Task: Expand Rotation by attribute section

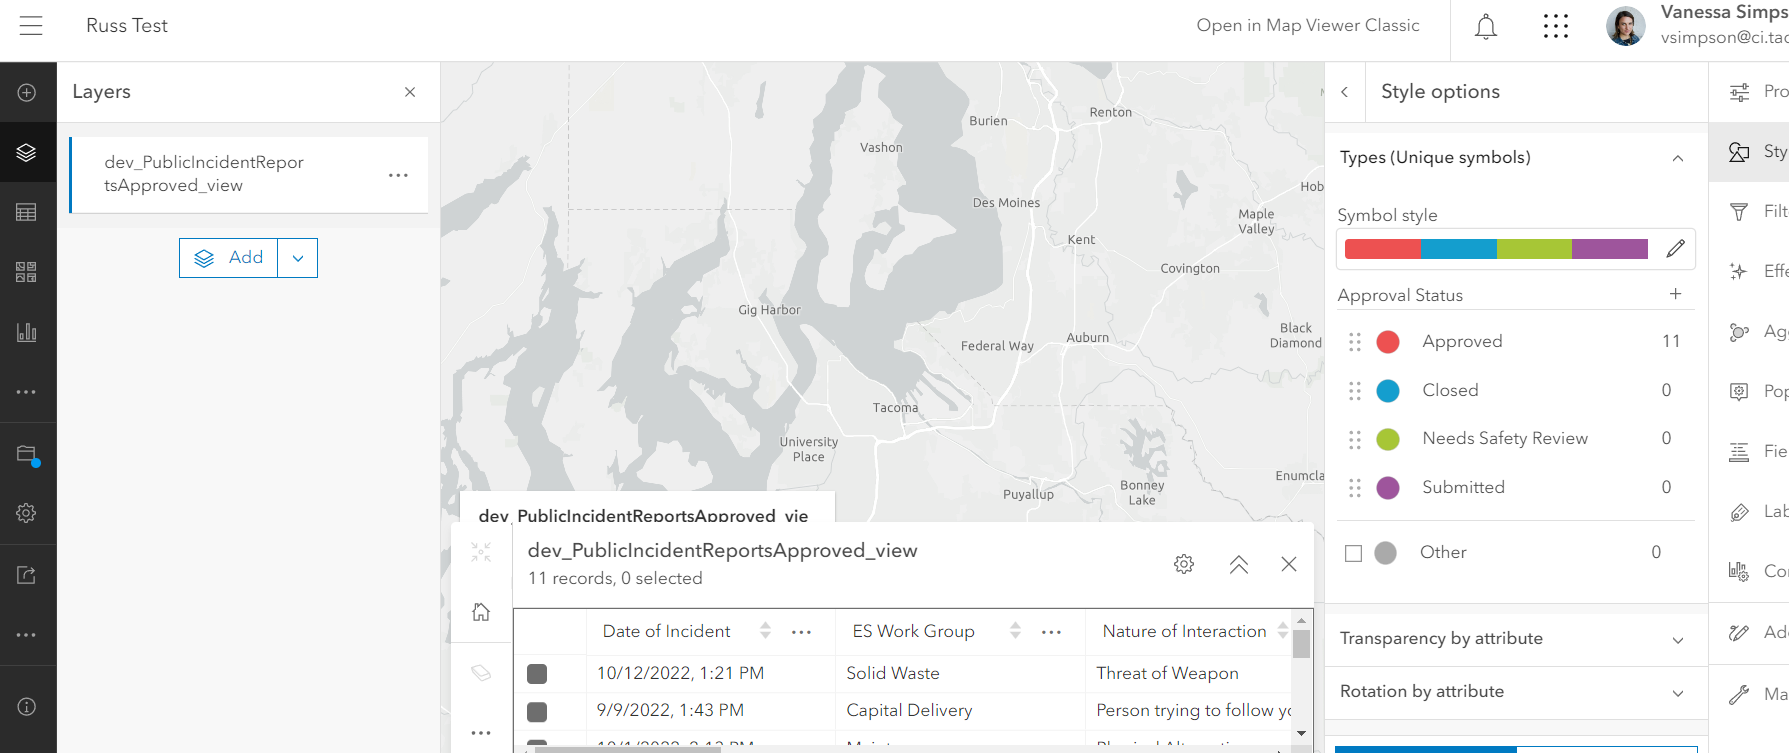Action: tap(1677, 693)
